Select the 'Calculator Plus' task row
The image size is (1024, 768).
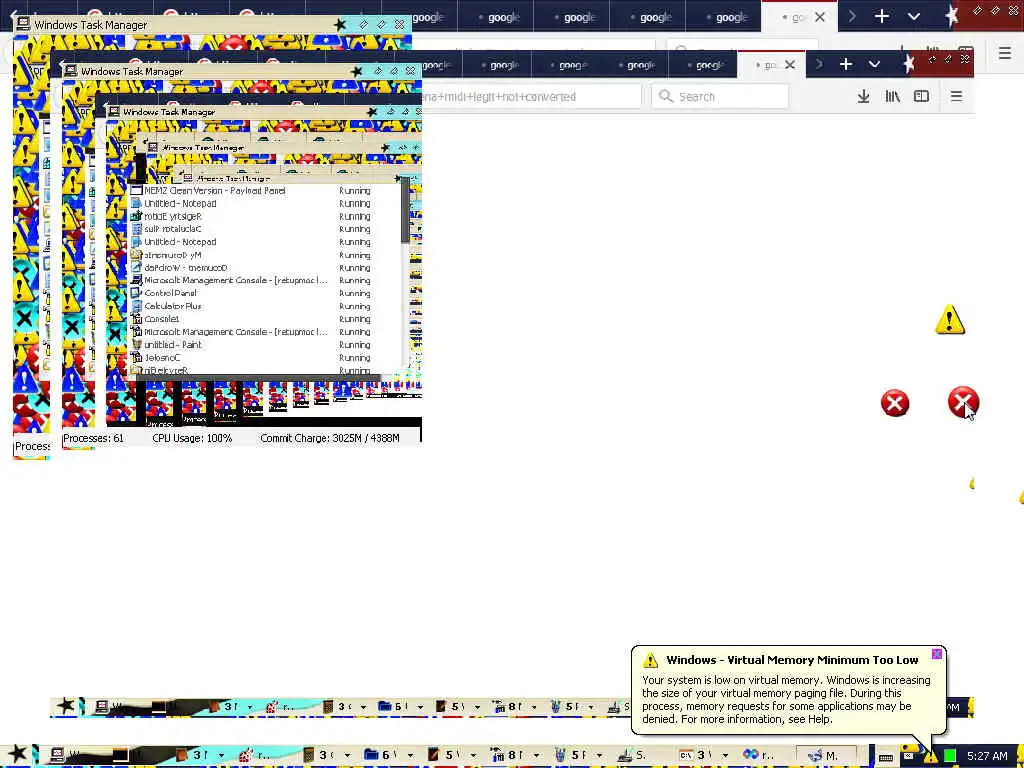click(266, 306)
